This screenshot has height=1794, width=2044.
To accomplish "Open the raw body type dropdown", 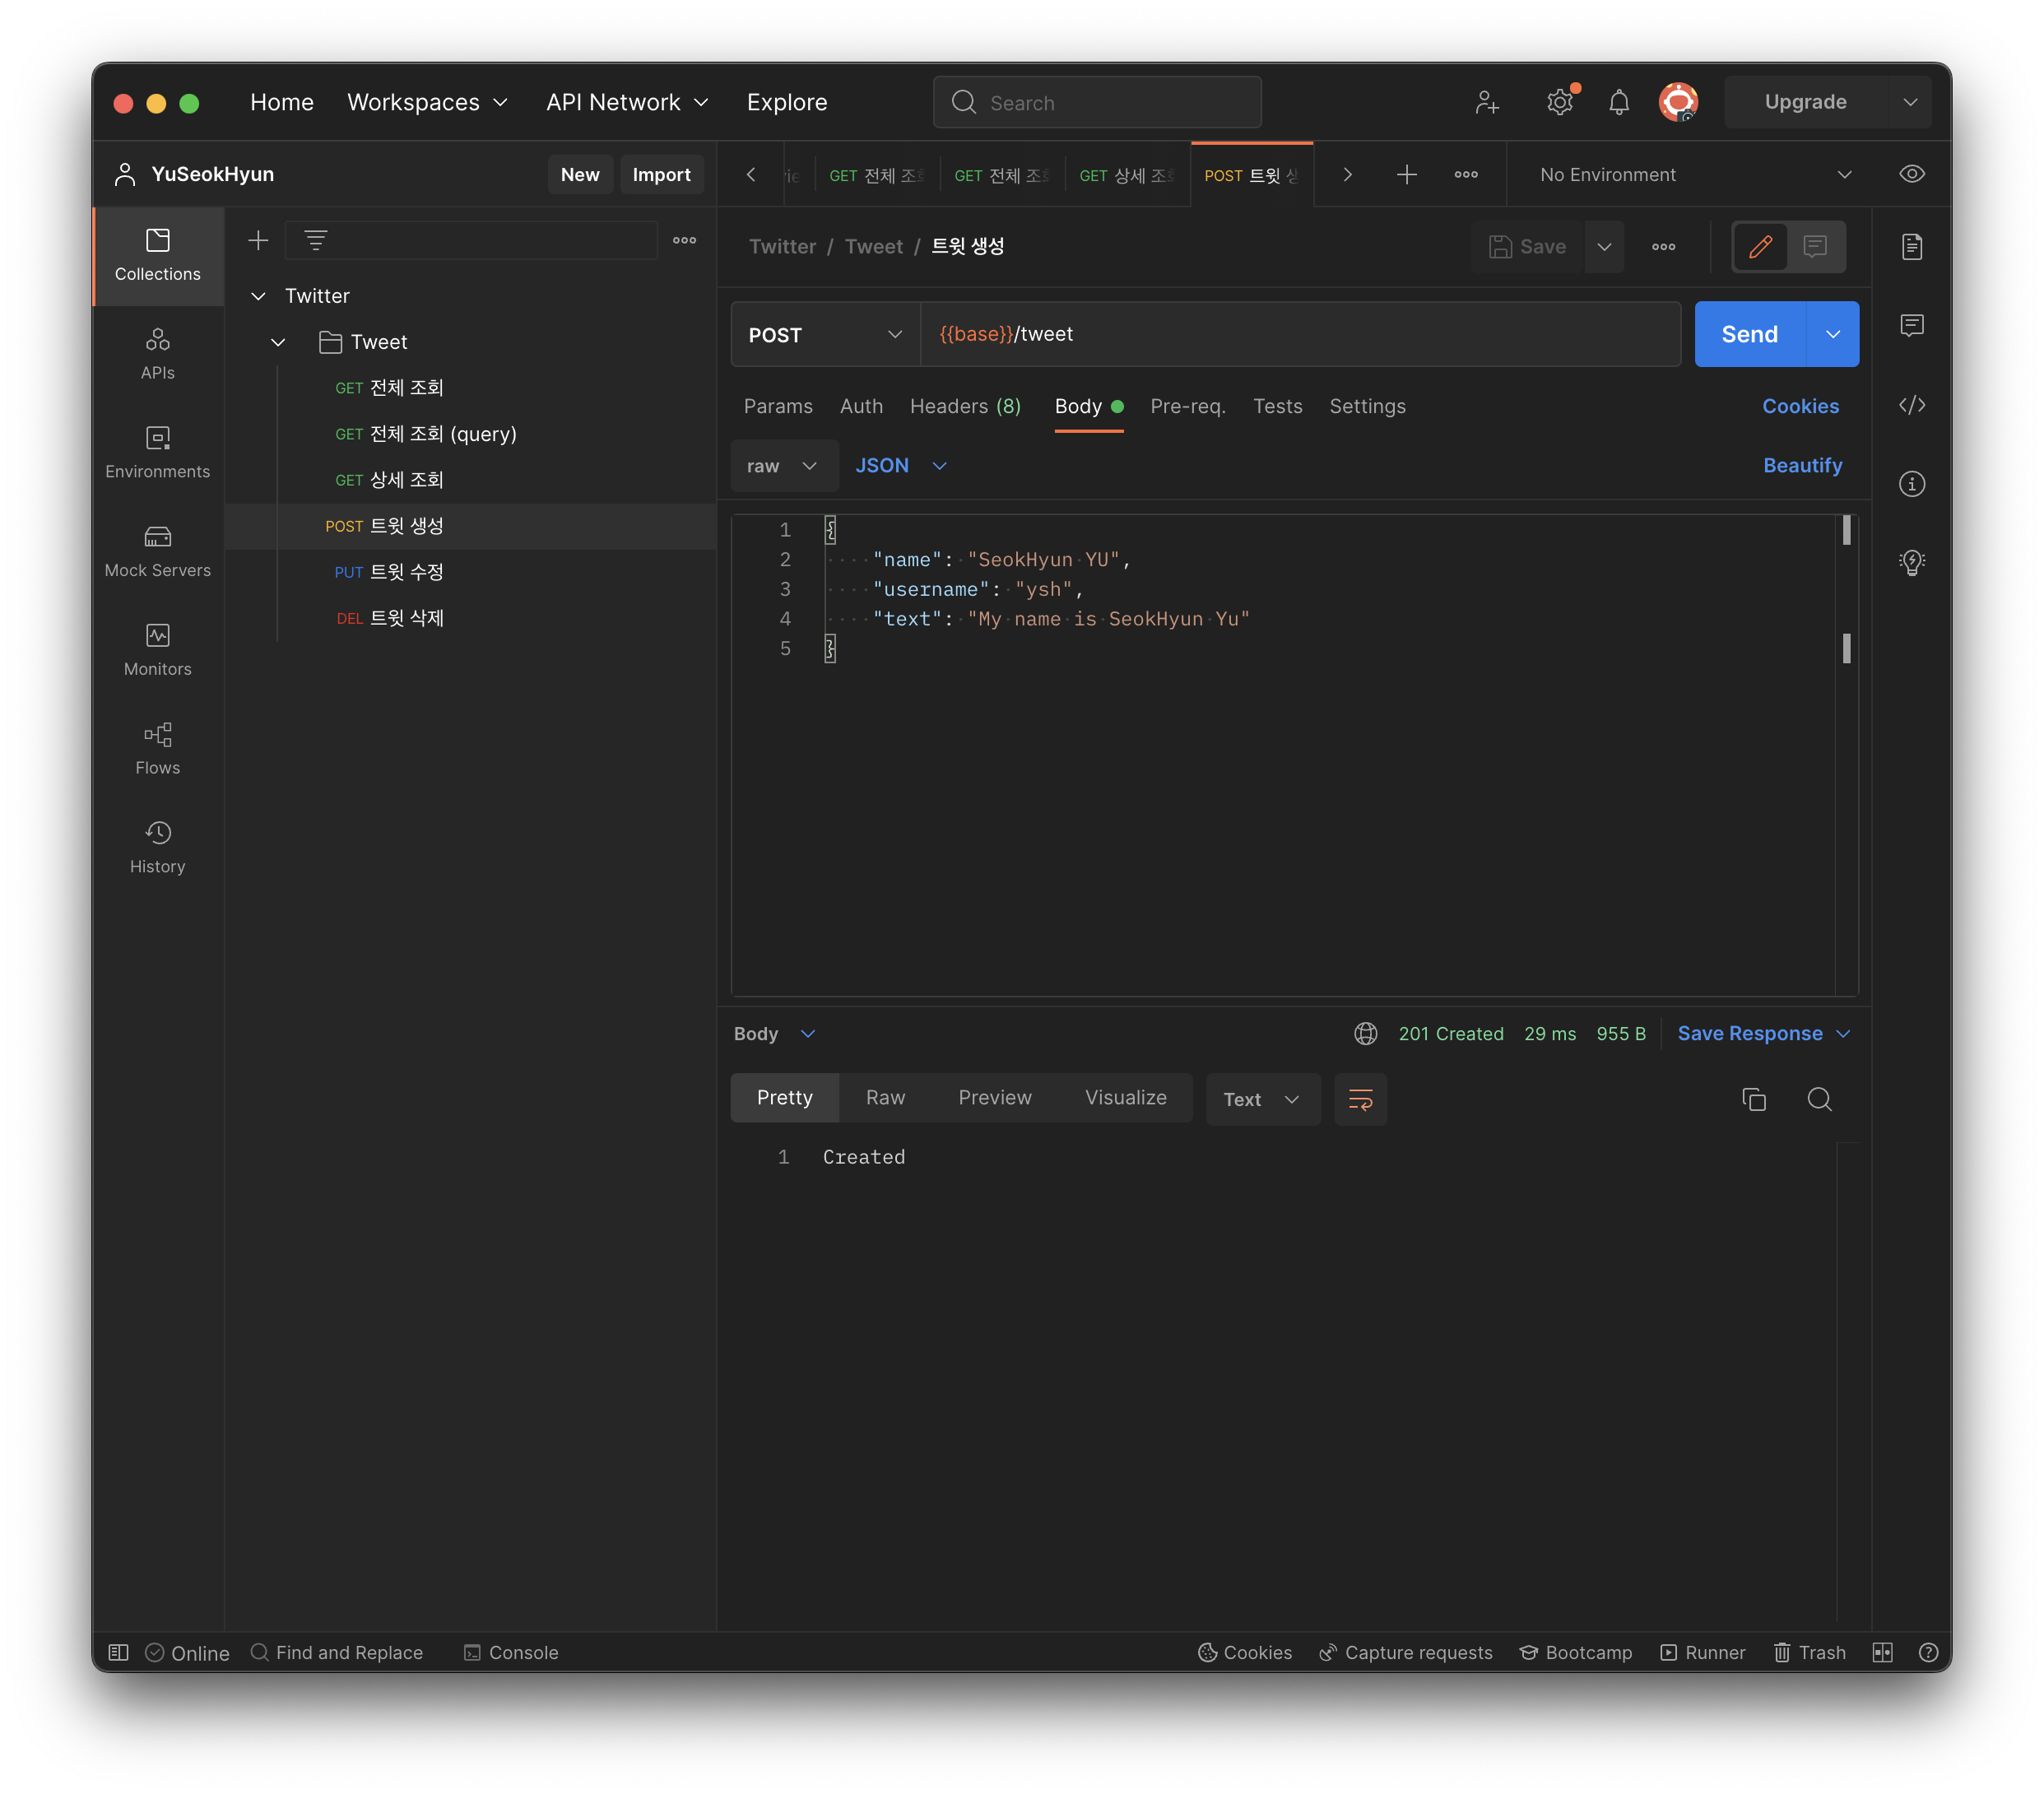I will [x=783, y=466].
